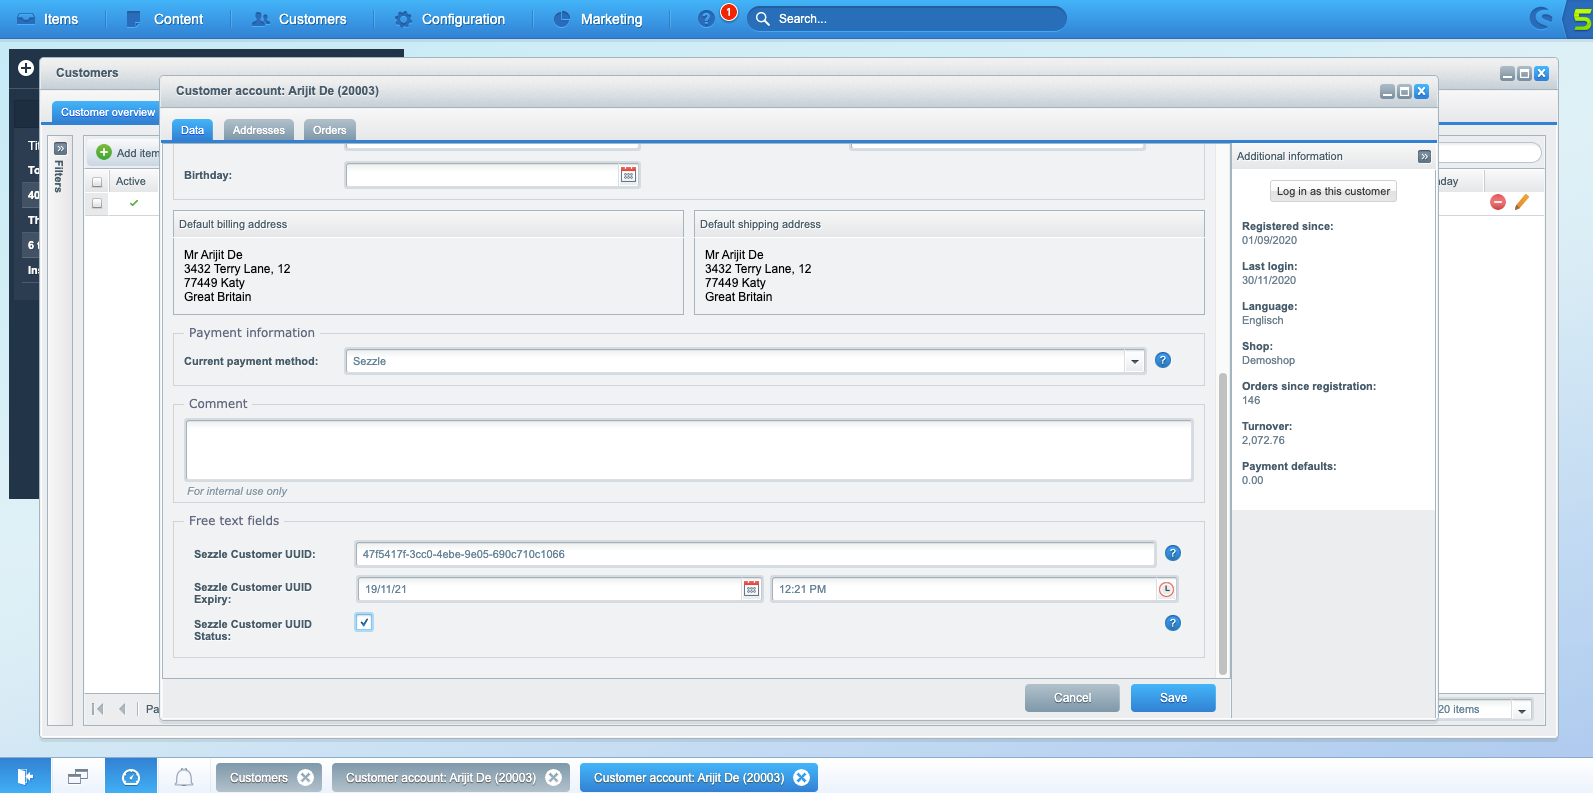This screenshot has height=793, width=1593.
Task: Close the Customers window
Action: 1541,73
